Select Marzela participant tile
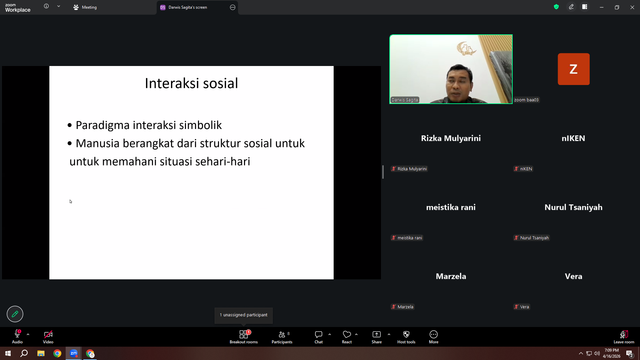The width and height of the screenshot is (640, 360). (451, 276)
